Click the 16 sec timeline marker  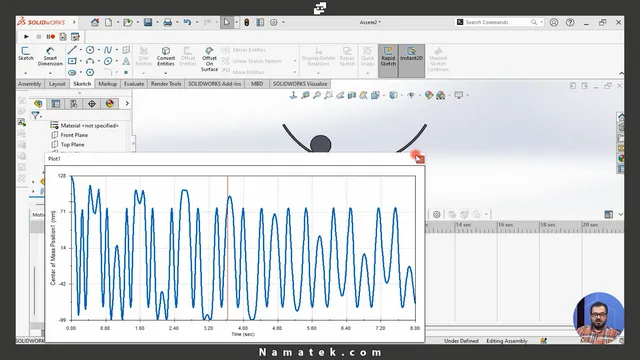click(505, 225)
